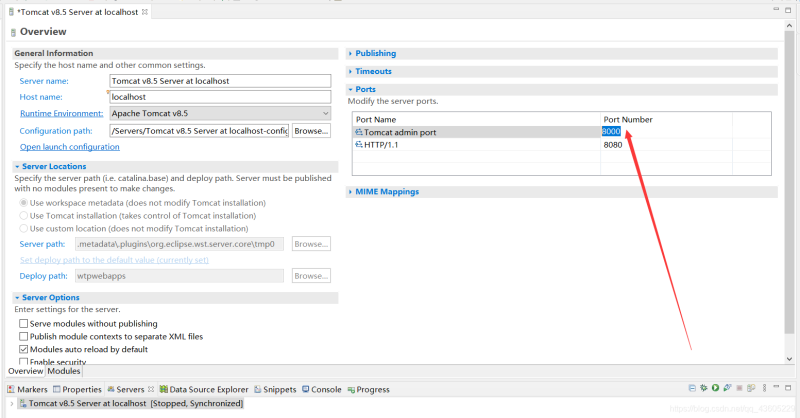800x418 pixels.
Task: Click the Collapse All icon in Servers view
Action: [x=692, y=388]
